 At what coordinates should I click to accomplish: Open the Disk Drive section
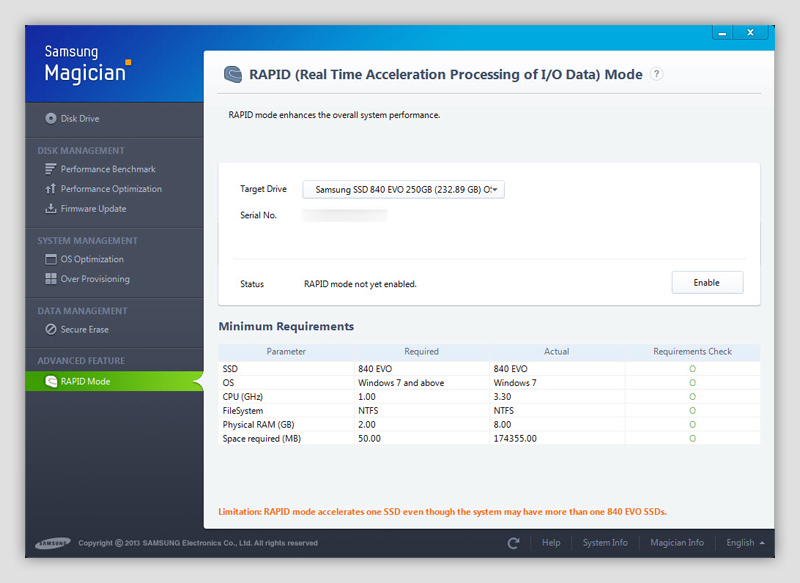pos(80,118)
